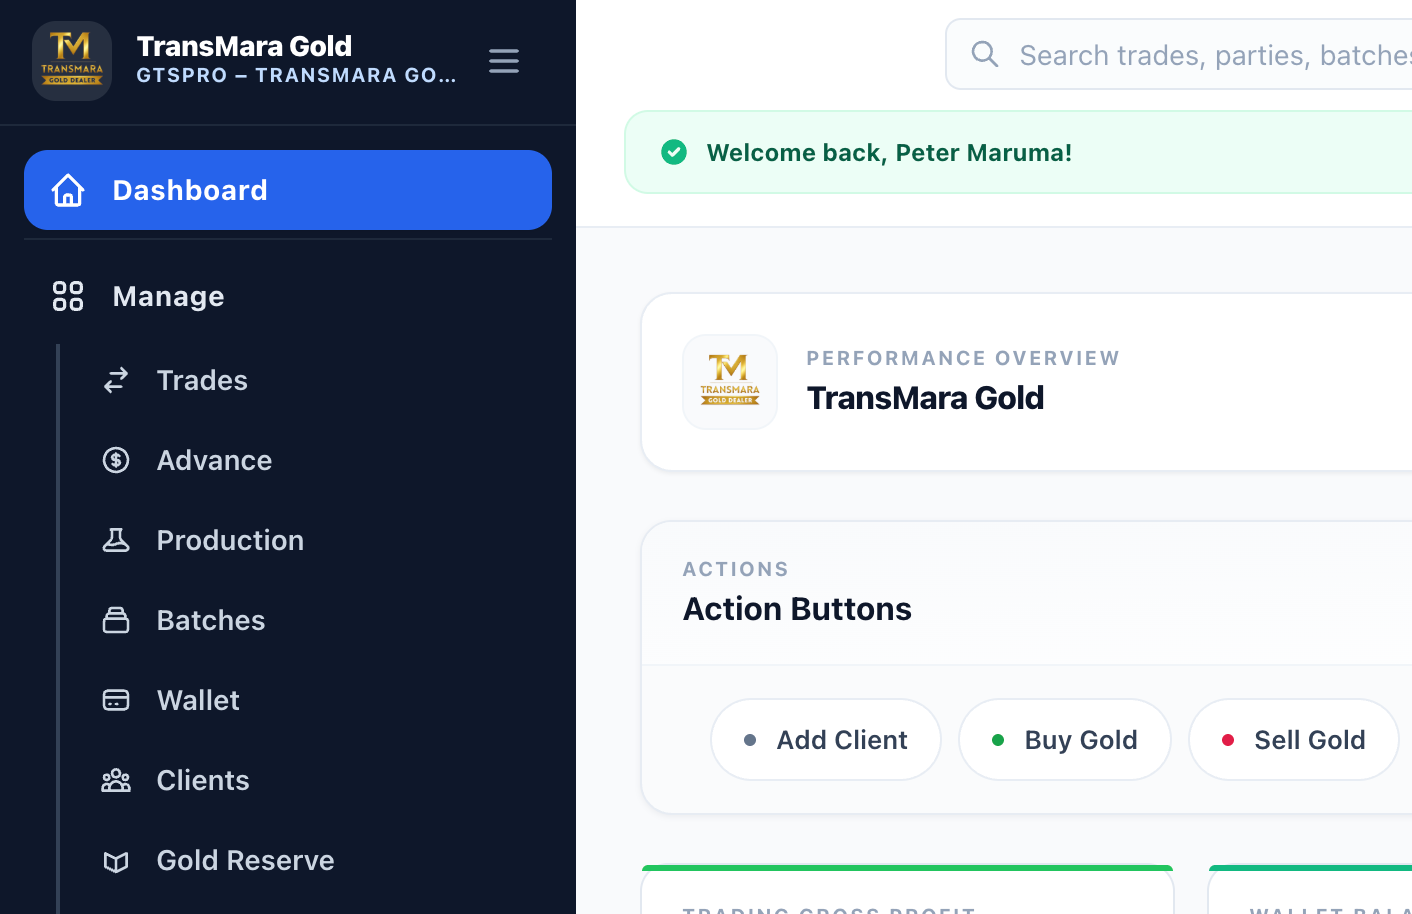Viewport: 1412px width, 914px height.
Task: Open the Dashboard menu item
Action: pyautogui.click(x=190, y=190)
